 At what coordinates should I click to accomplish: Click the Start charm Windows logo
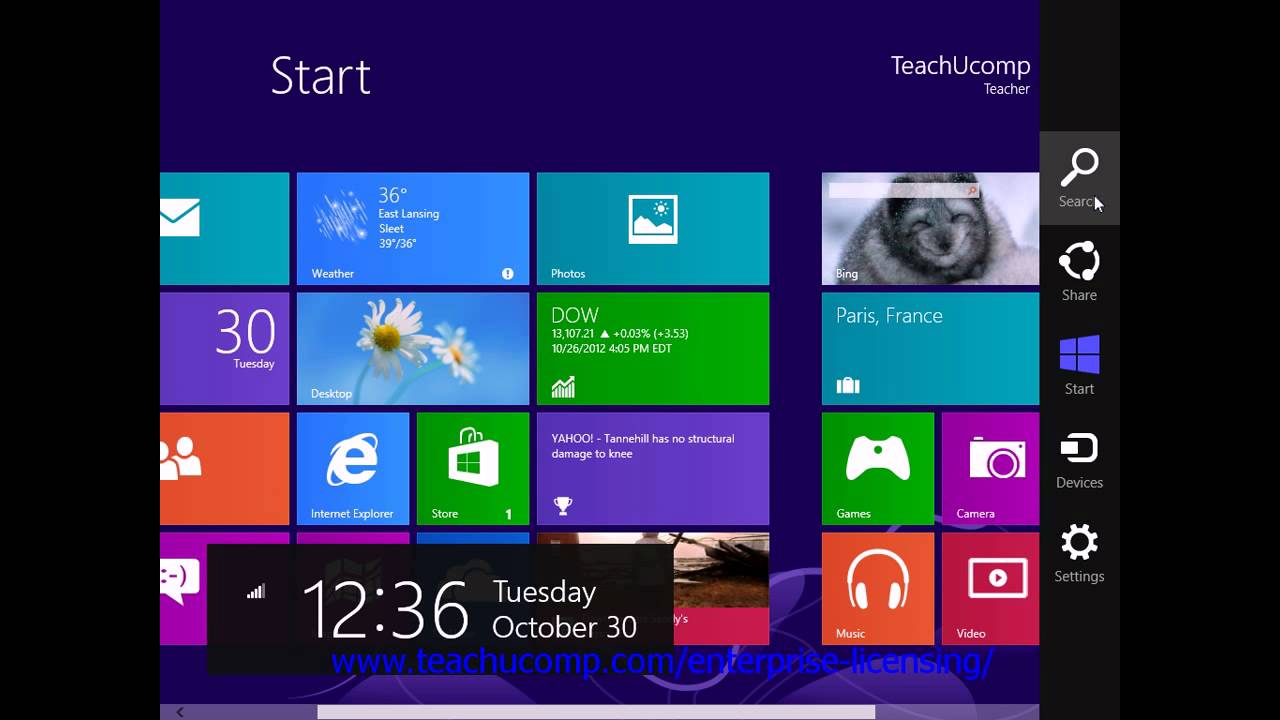coord(1079,355)
